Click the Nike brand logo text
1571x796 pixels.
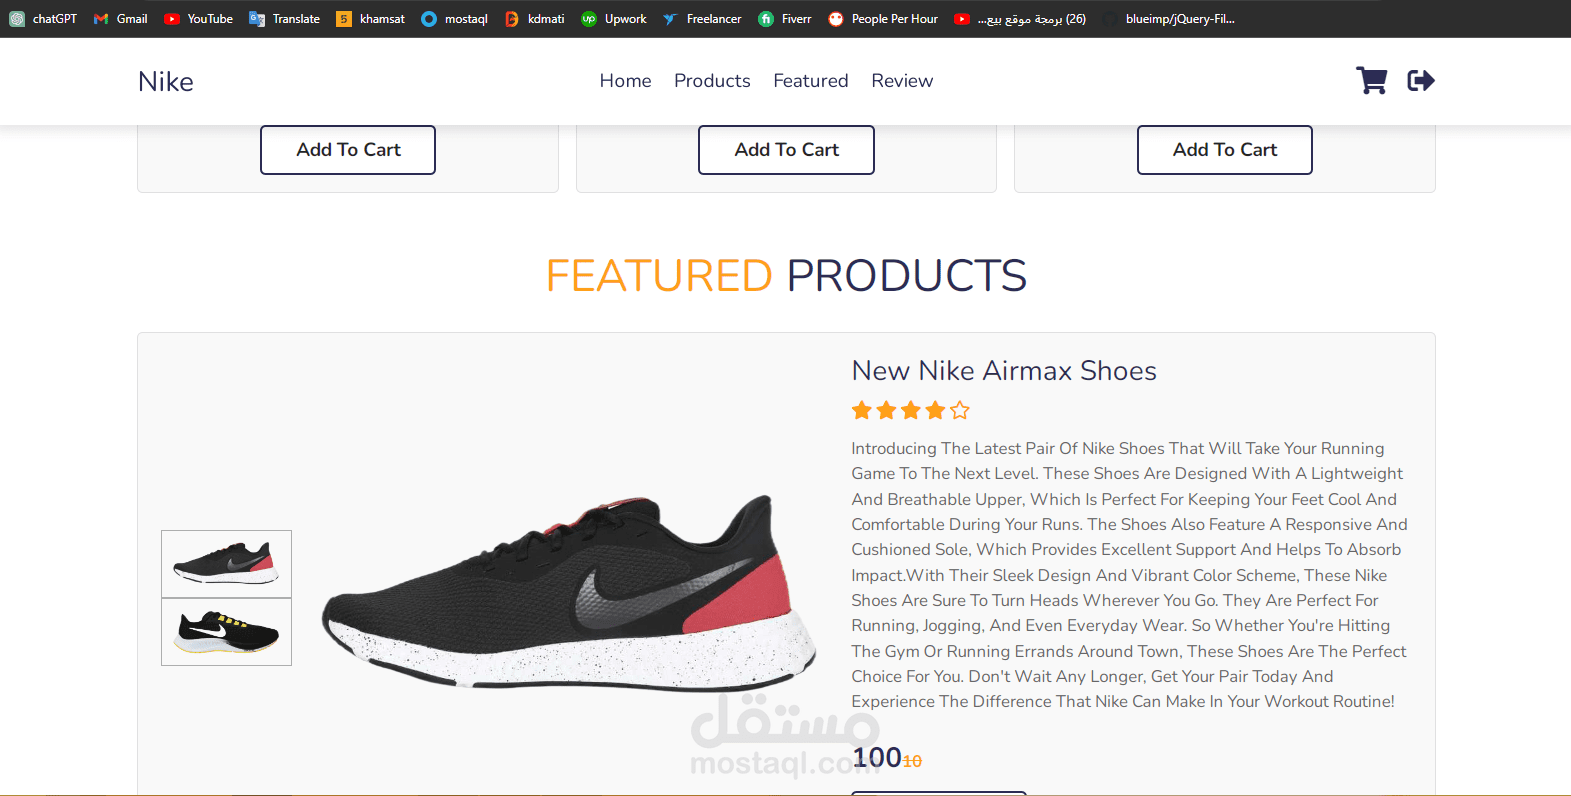click(166, 82)
